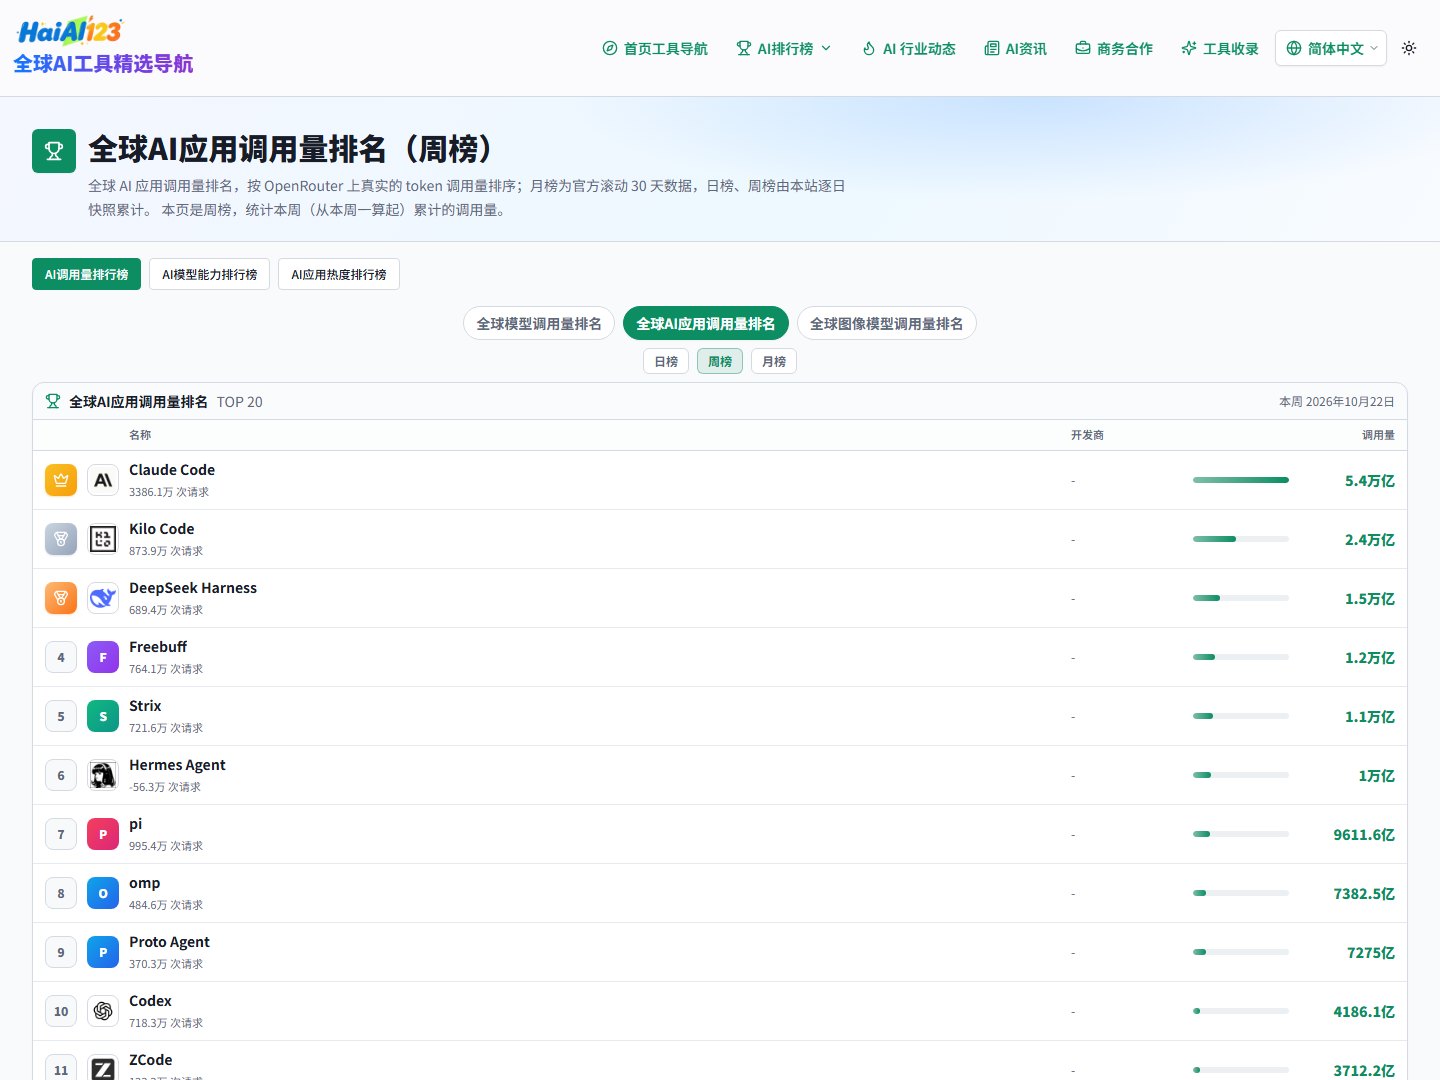Click the Kilo Code app logo
This screenshot has height=1080, width=1440.
pyautogui.click(x=103, y=539)
